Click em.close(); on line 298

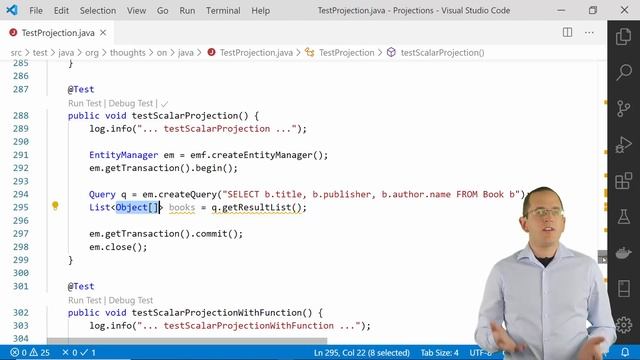pyautogui.click(x=118, y=247)
